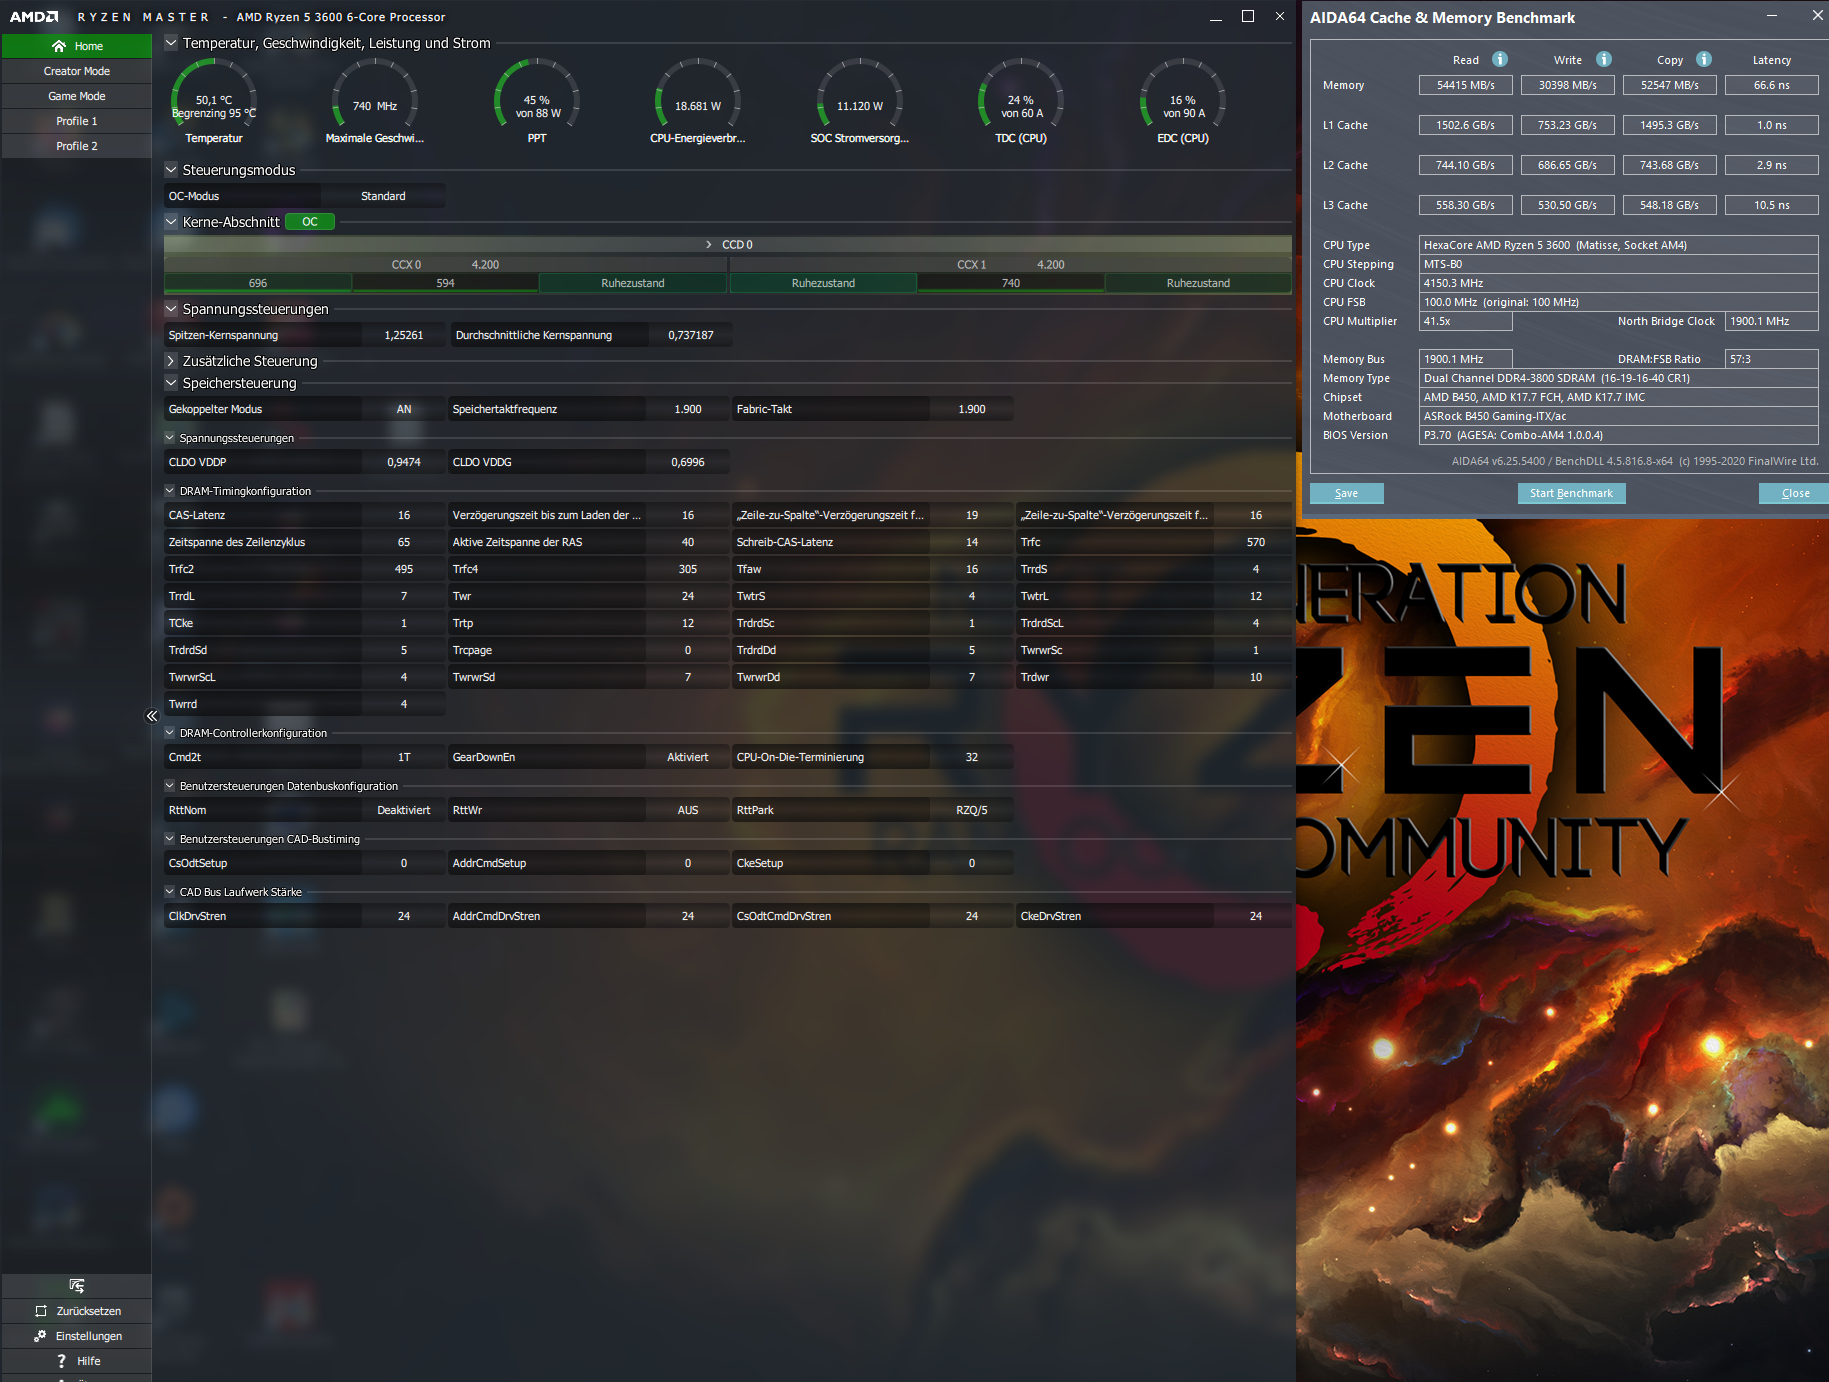Click the Gekoppelter Modus AN value
Viewport: 1829px width, 1382px height.
coord(404,409)
